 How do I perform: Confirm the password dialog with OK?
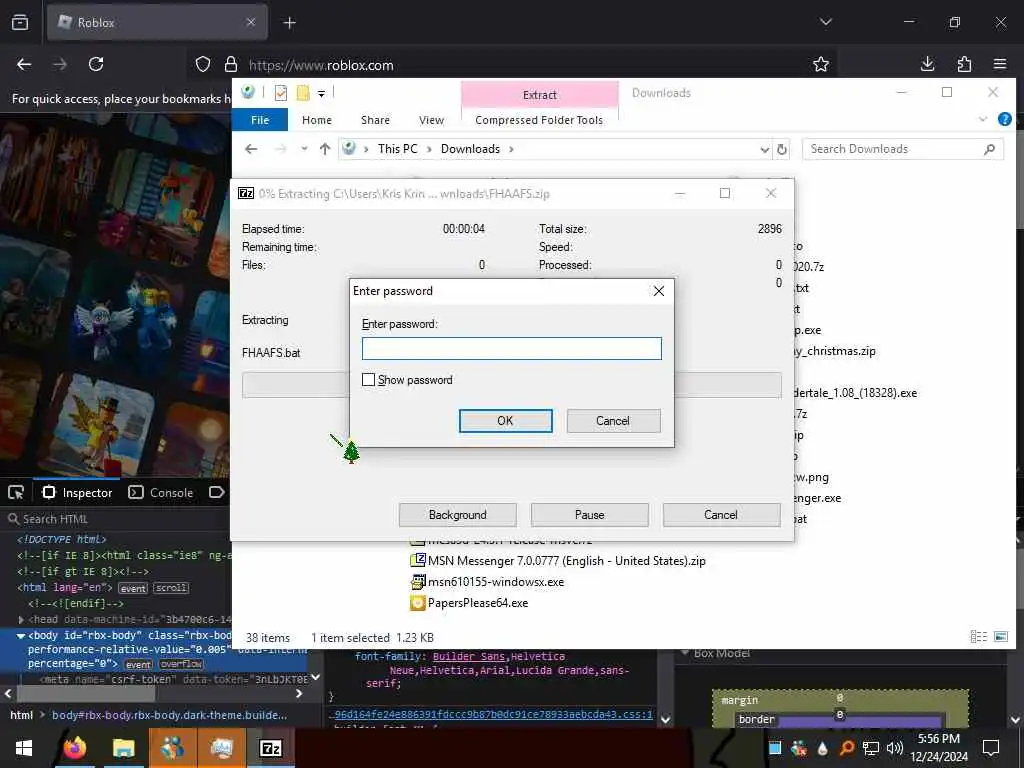click(505, 421)
